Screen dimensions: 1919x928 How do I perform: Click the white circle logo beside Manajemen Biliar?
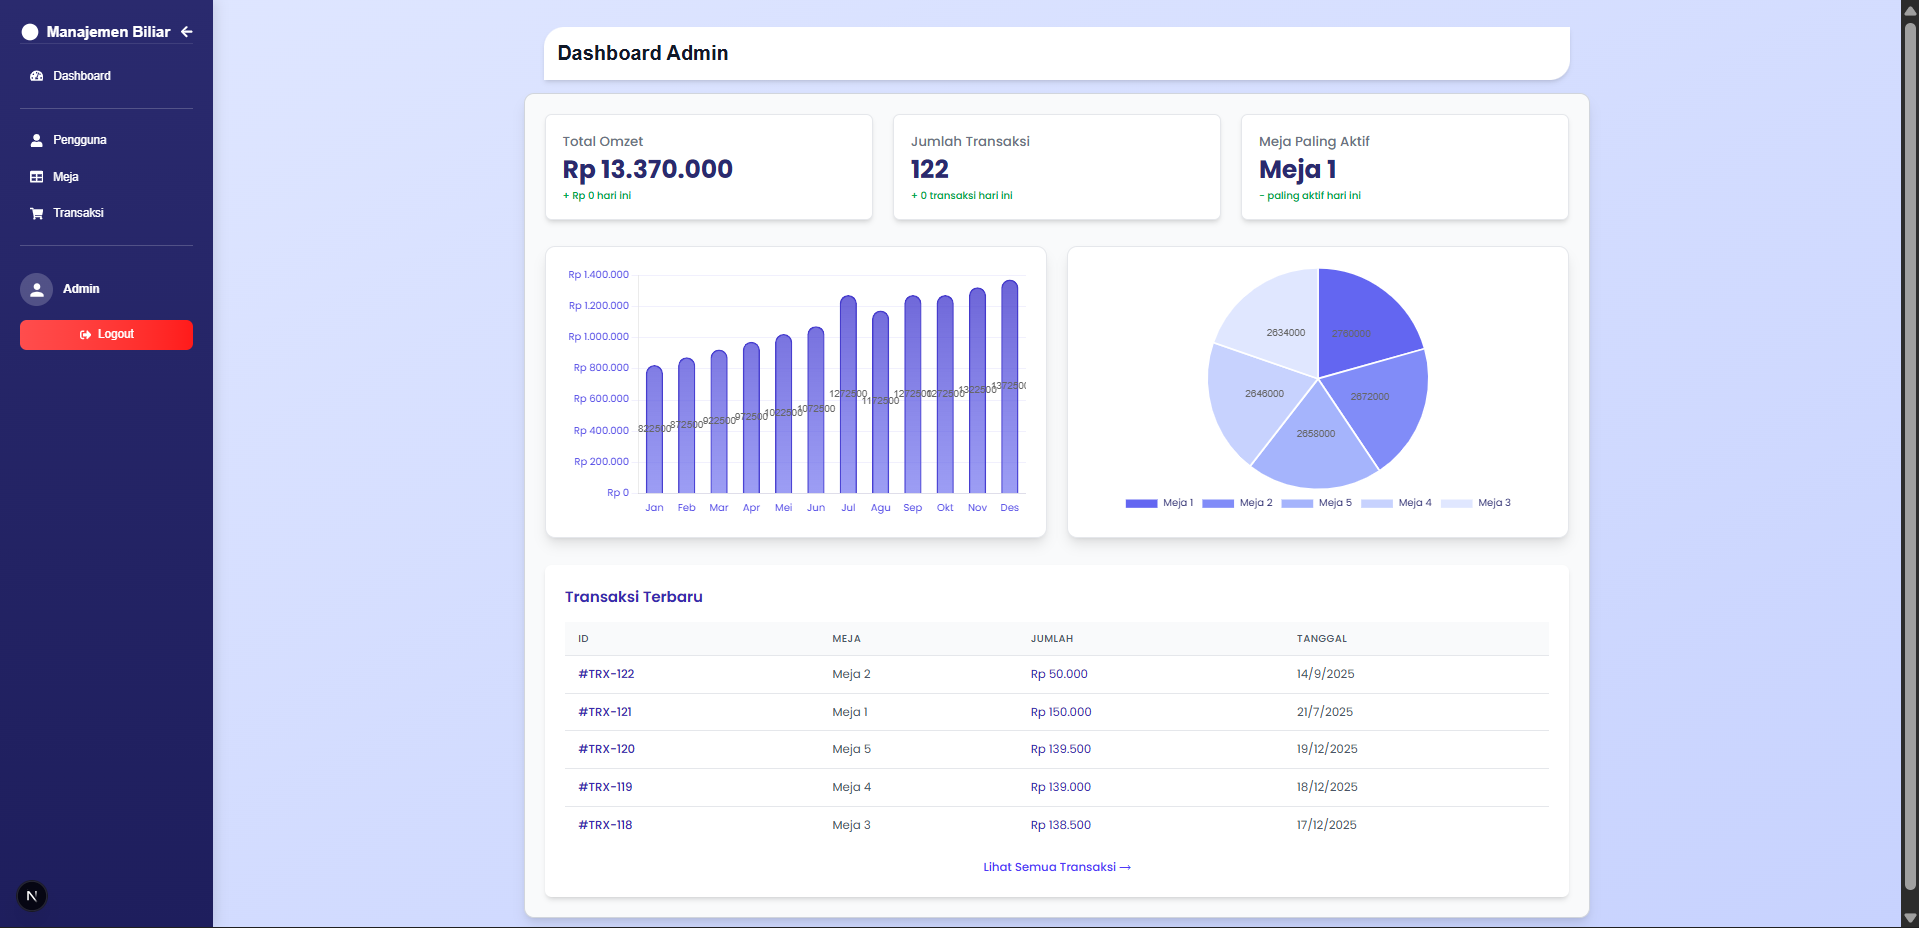(x=30, y=32)
